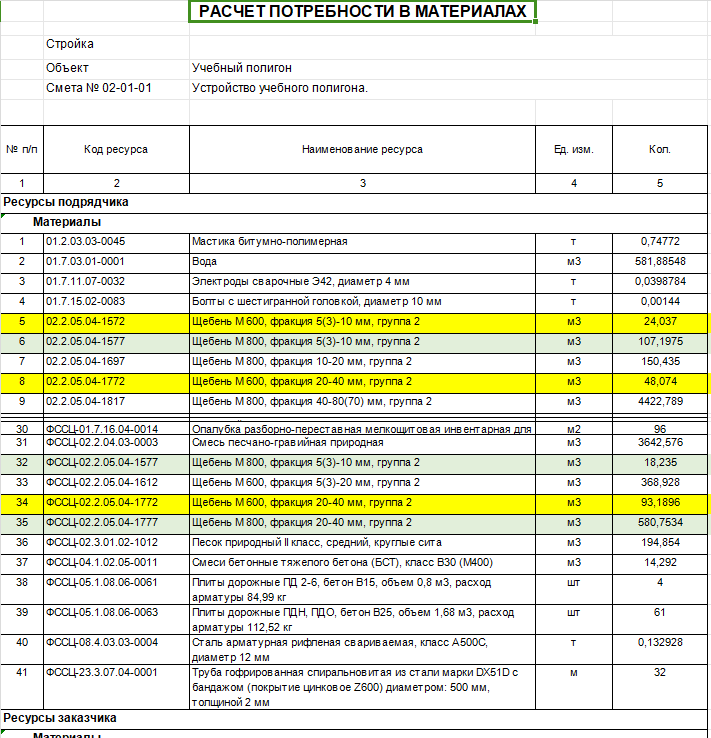The image size is (711, 738).
Task: Select 'Плиты дорожные ПД 2-6' name cell
Action: tap(362, 590)
